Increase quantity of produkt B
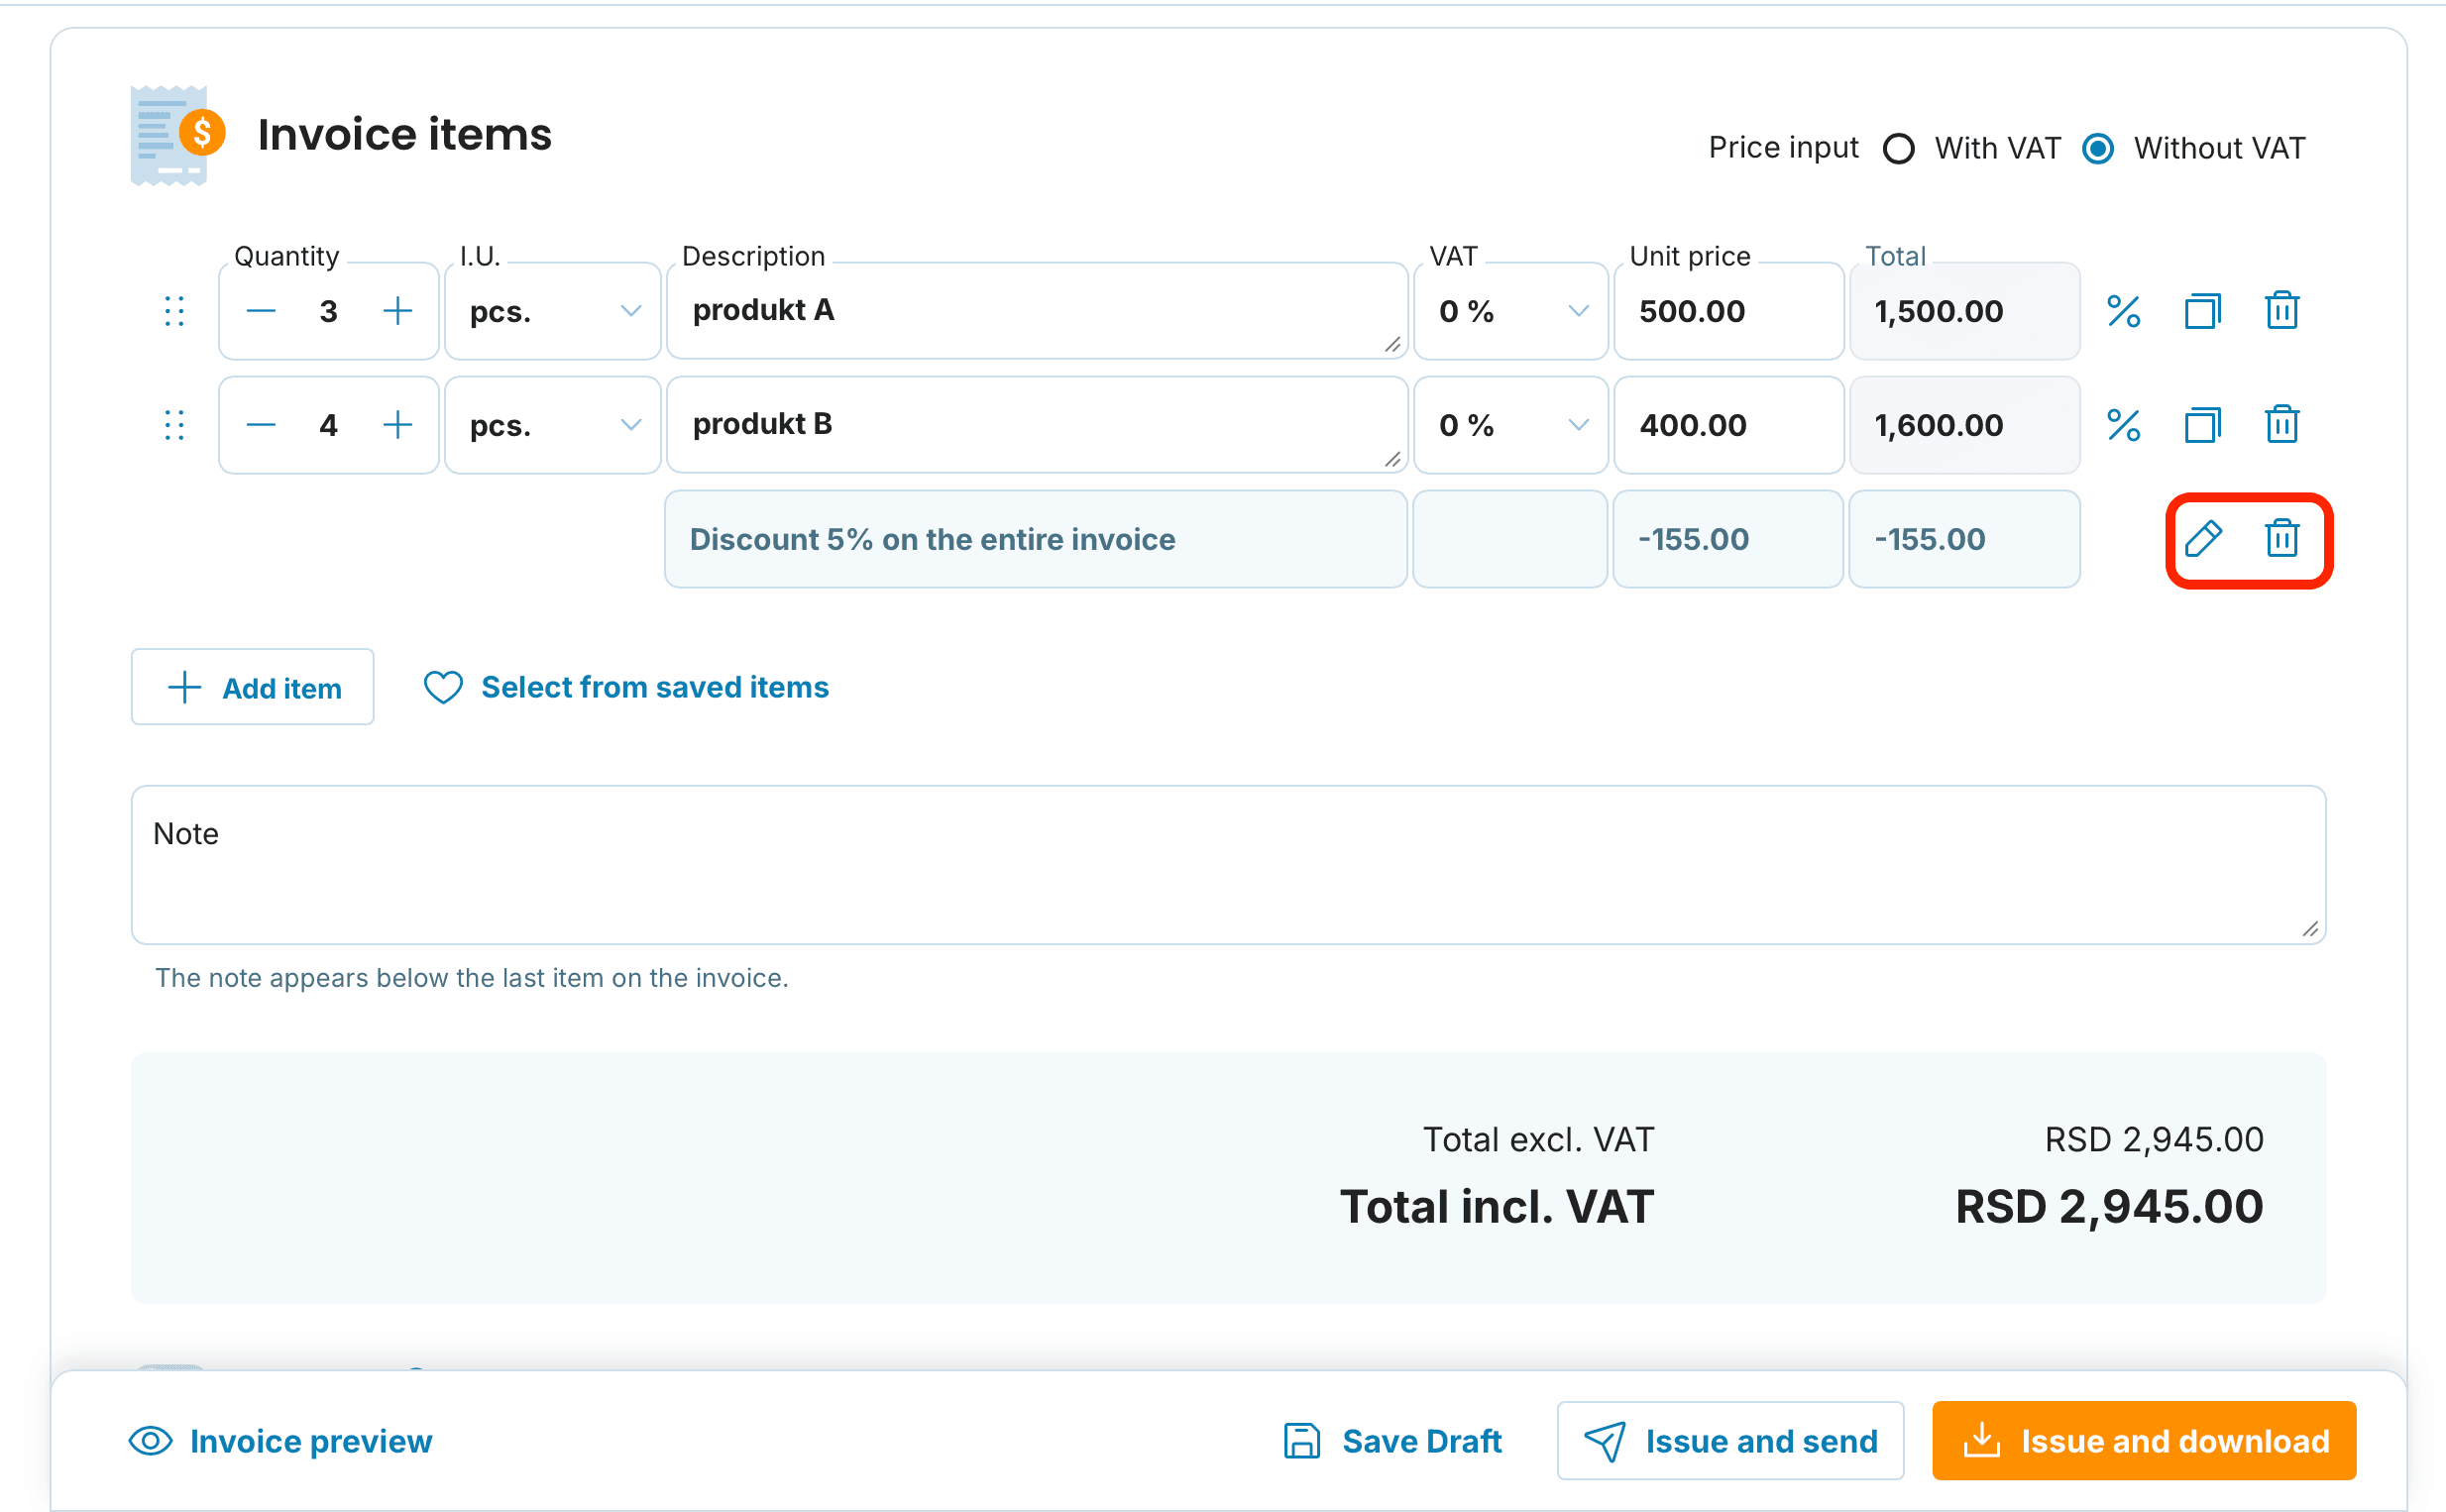The image size is (2446, 1512). [398, 425]
